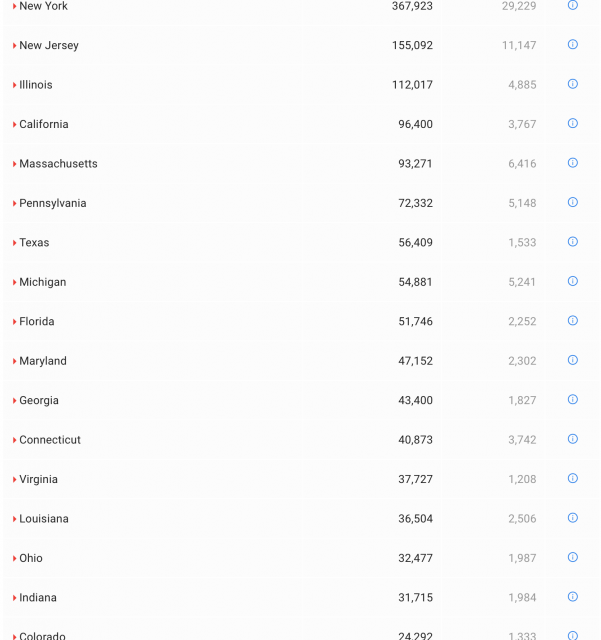Click Illinois case count 112,017

pyautogui.click(x=412, y=85)
